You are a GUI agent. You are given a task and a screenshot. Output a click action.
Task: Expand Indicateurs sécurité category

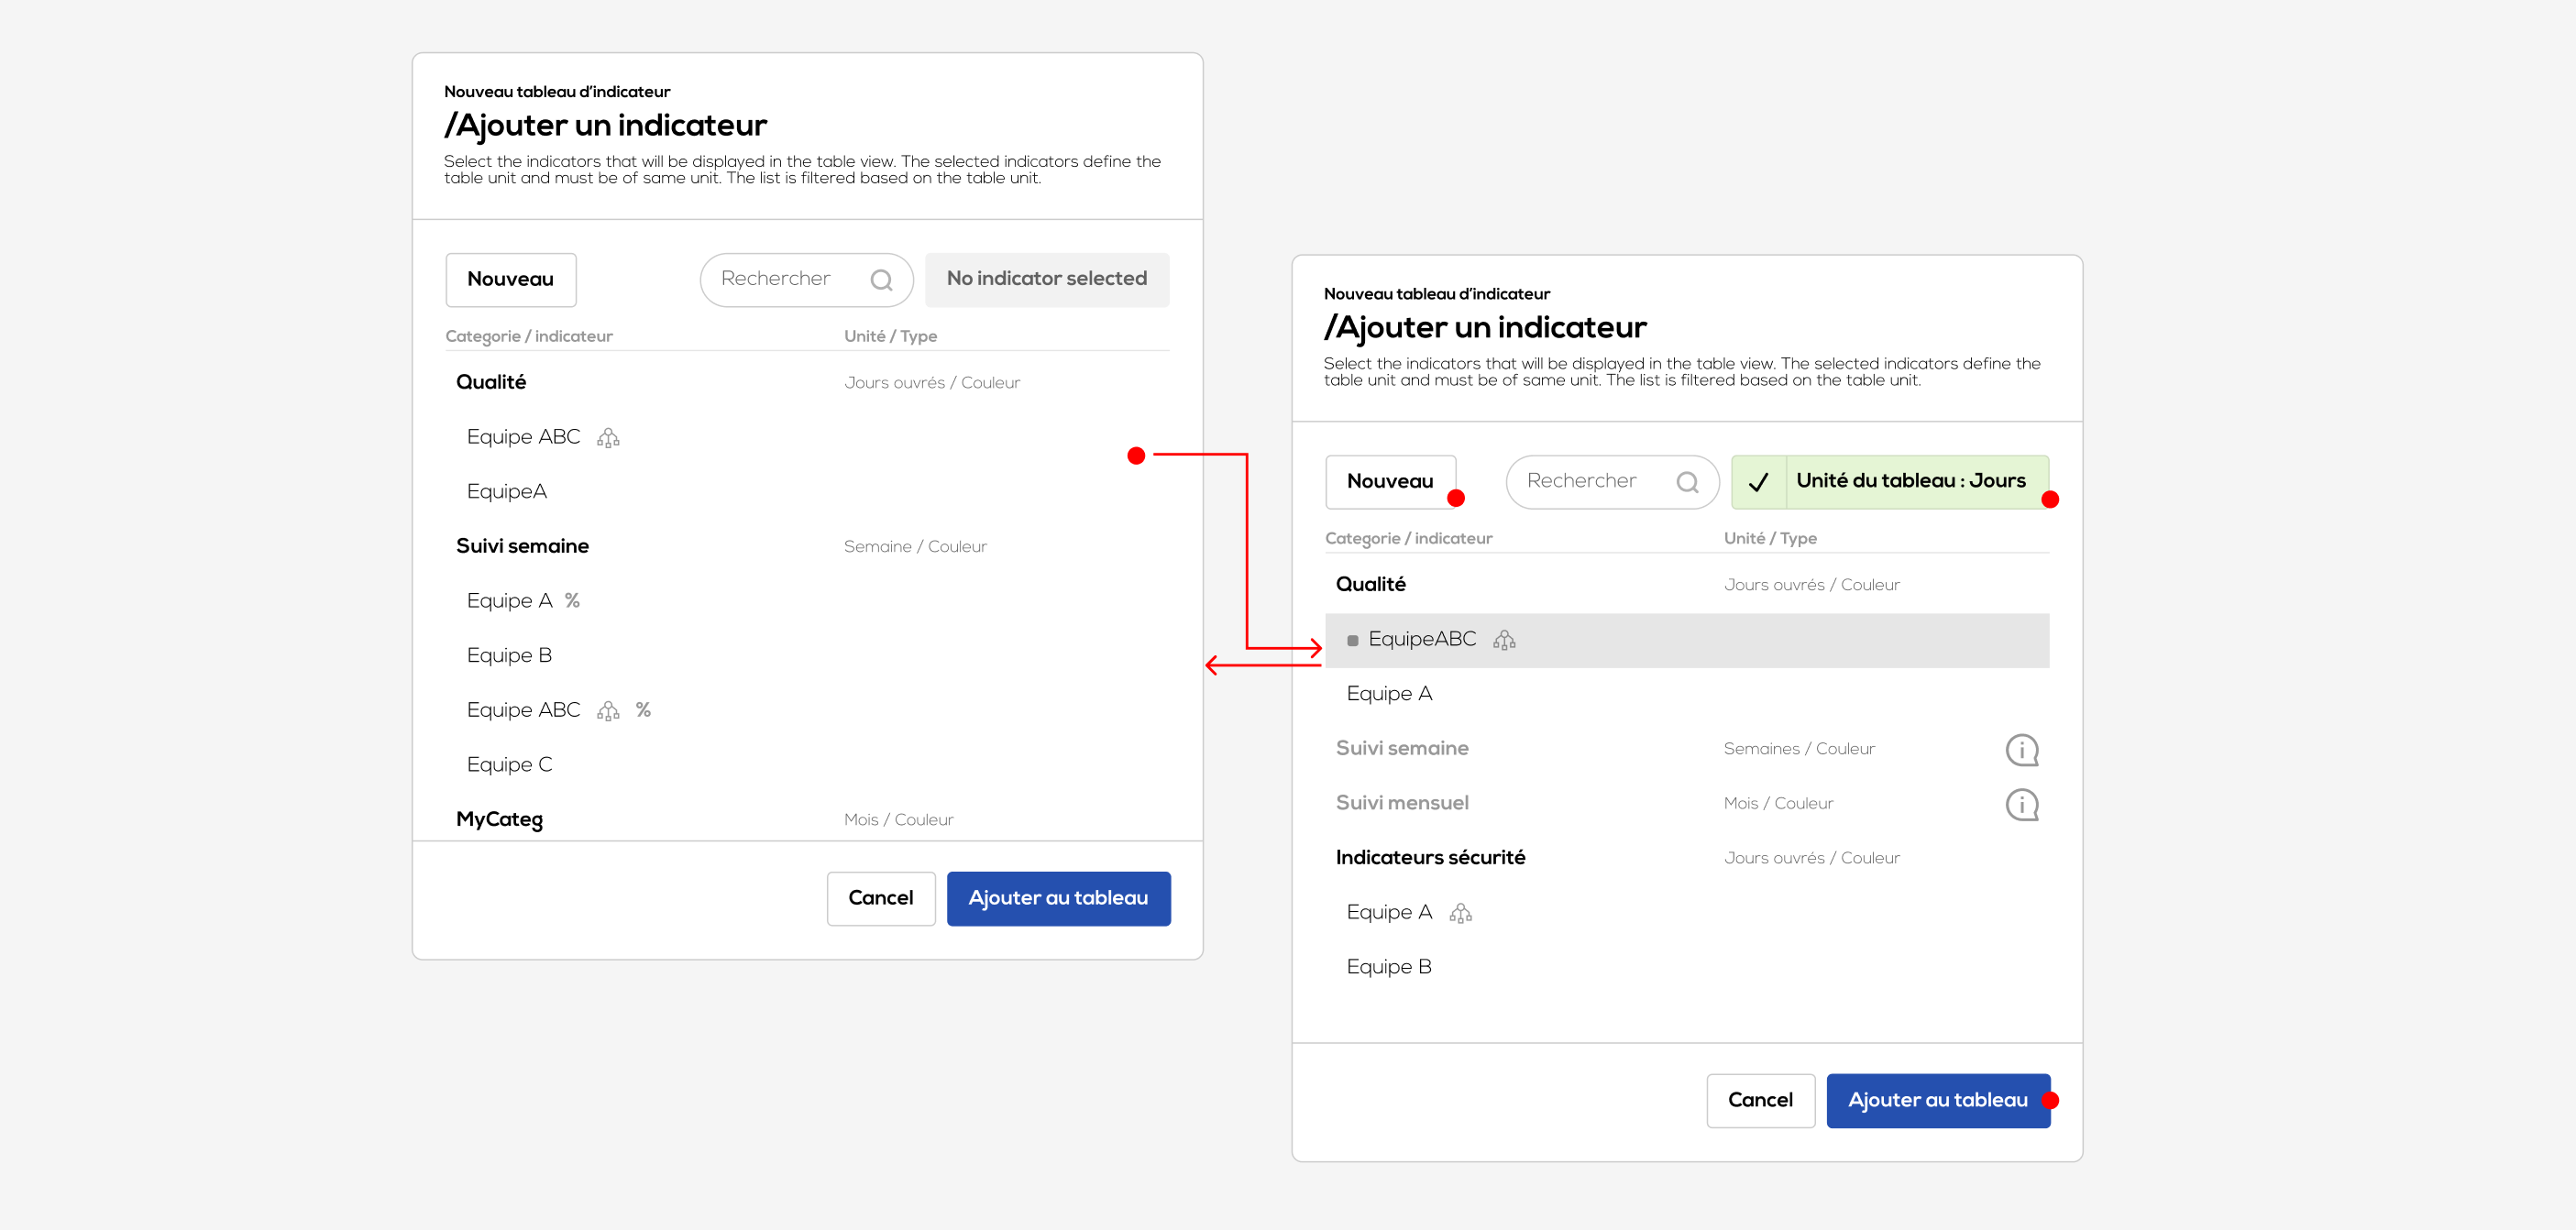[x=1430, y=857]
